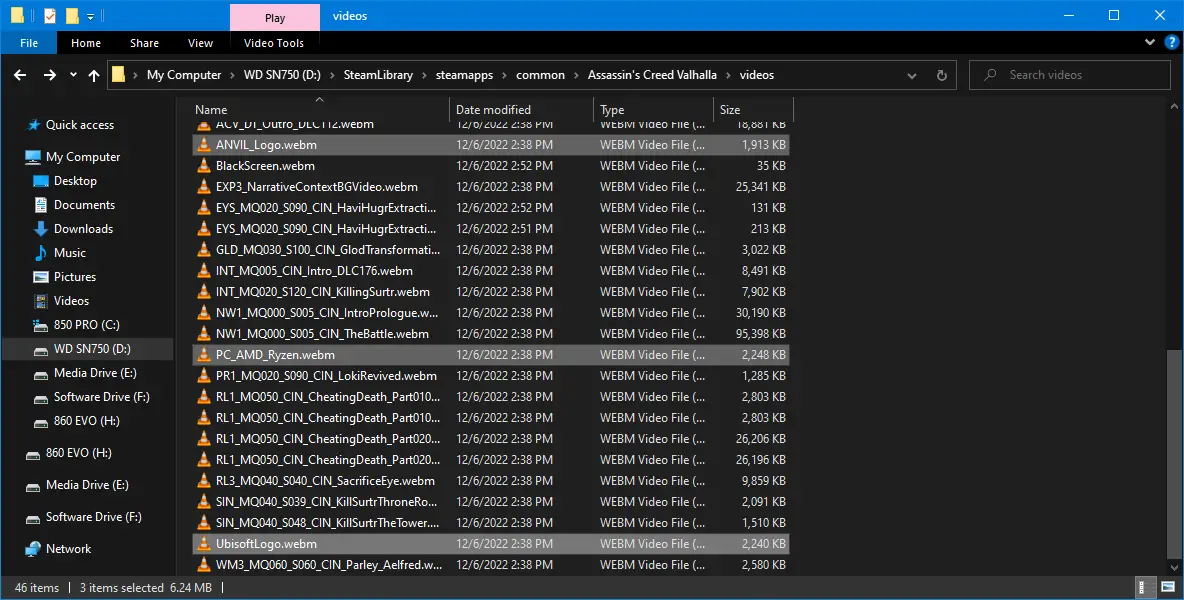Switch to the Share ribbon tab
This screenshot has width=1184, height=600.
(144, 43)
